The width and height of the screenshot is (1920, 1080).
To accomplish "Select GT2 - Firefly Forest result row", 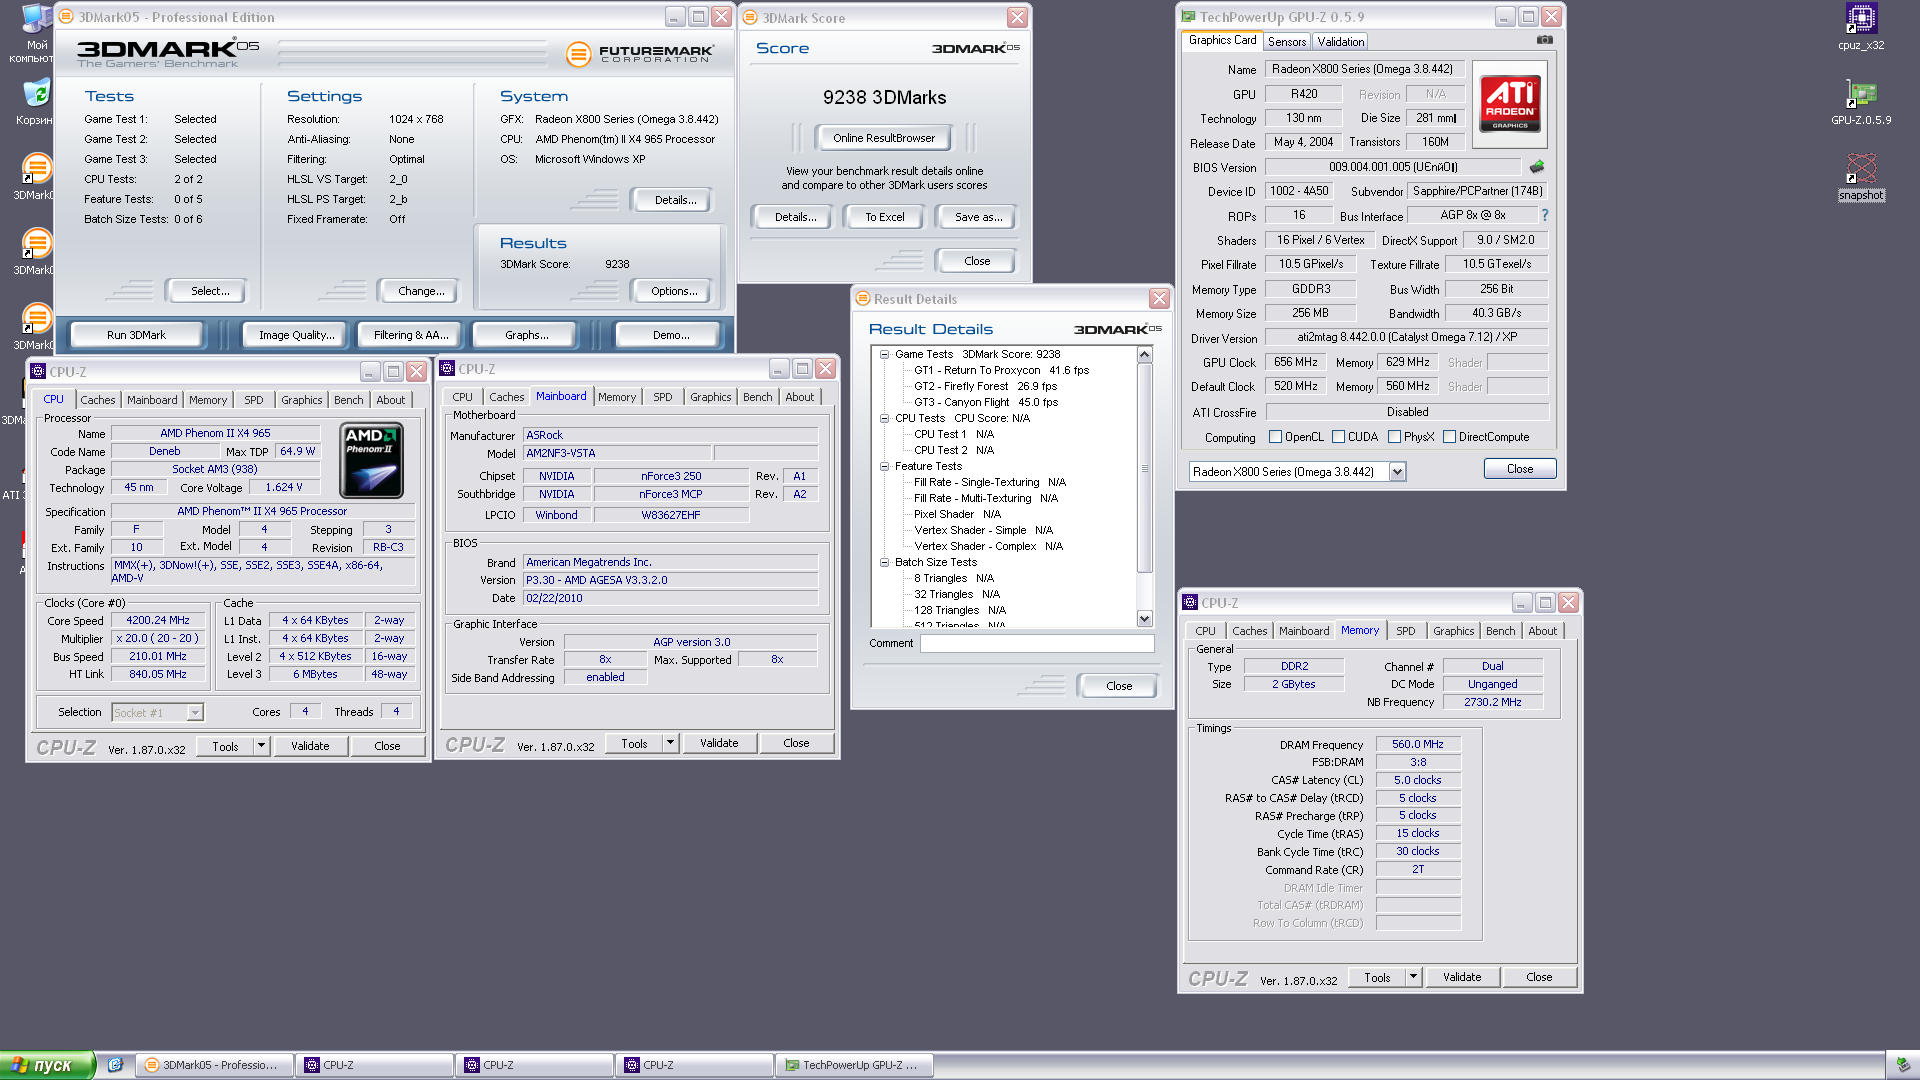I will pos(985,386).
